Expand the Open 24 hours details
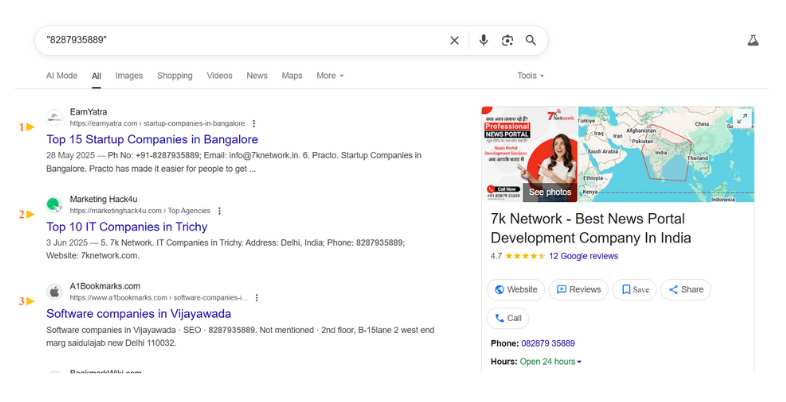The width and height of the screenshot is (786, 402). 550,361
